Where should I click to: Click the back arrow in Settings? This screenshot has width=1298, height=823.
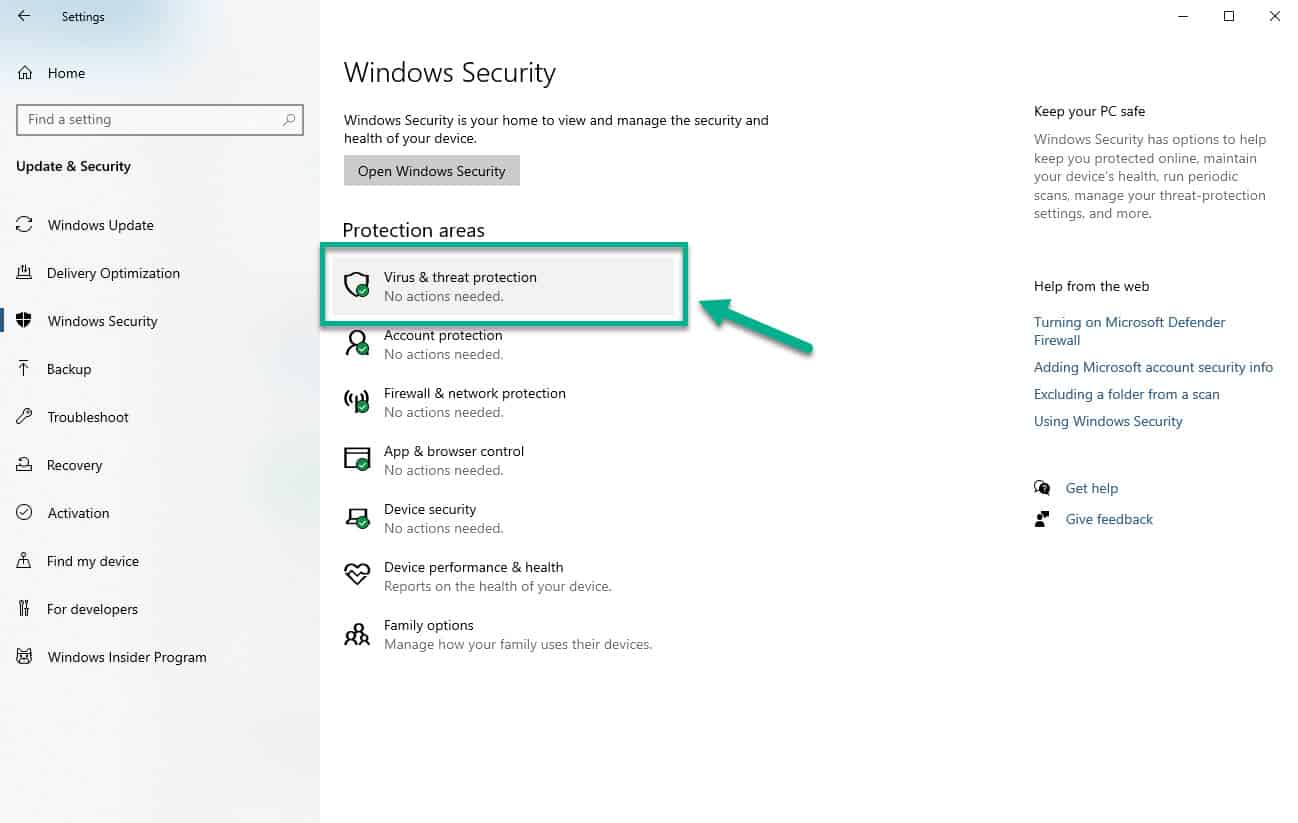tap(24, 16)
